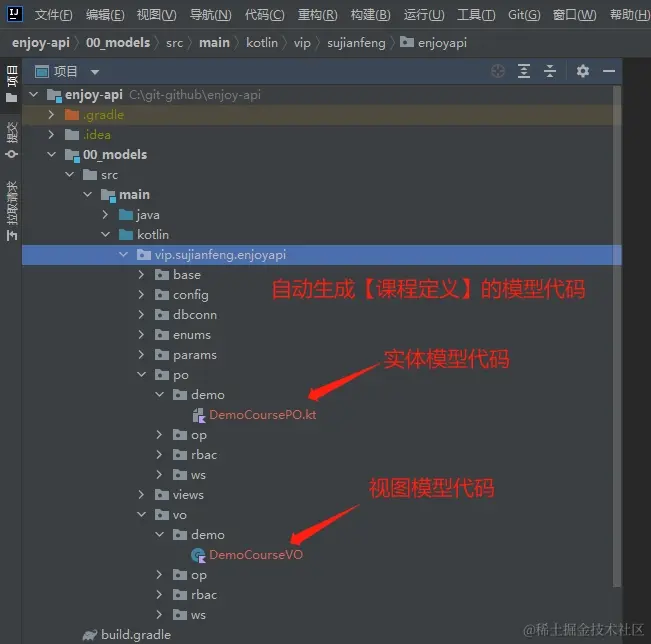
Task: Select DemoCourseVO class
Action: [x=256, y=555]
